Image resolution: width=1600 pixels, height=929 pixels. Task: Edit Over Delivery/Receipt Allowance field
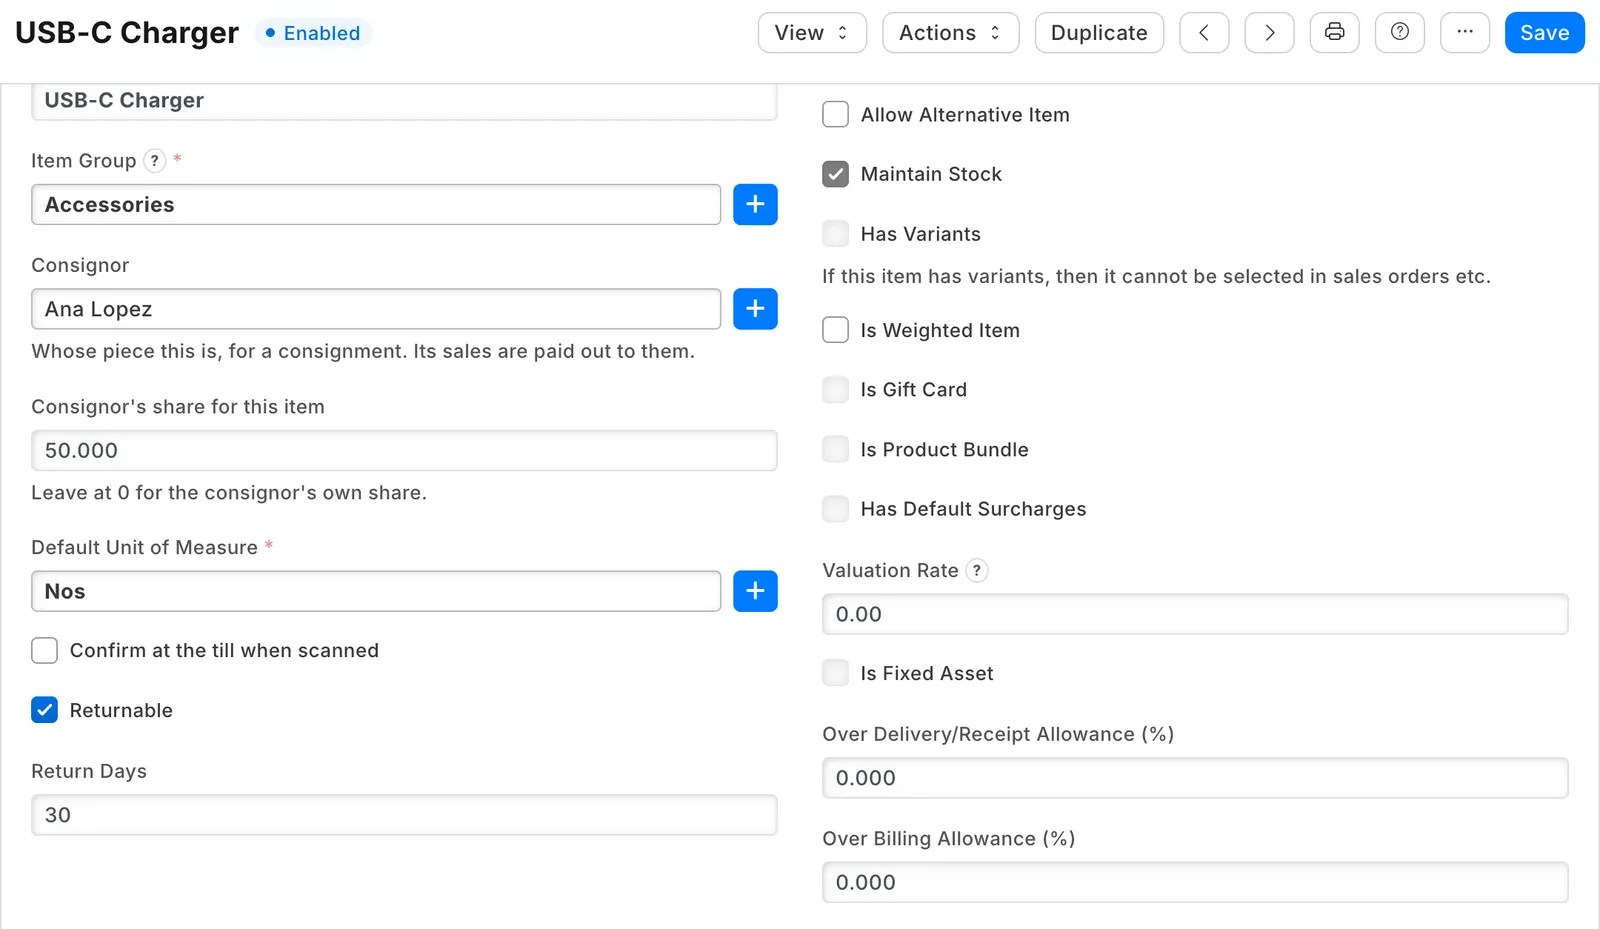tap(1195, 778)
